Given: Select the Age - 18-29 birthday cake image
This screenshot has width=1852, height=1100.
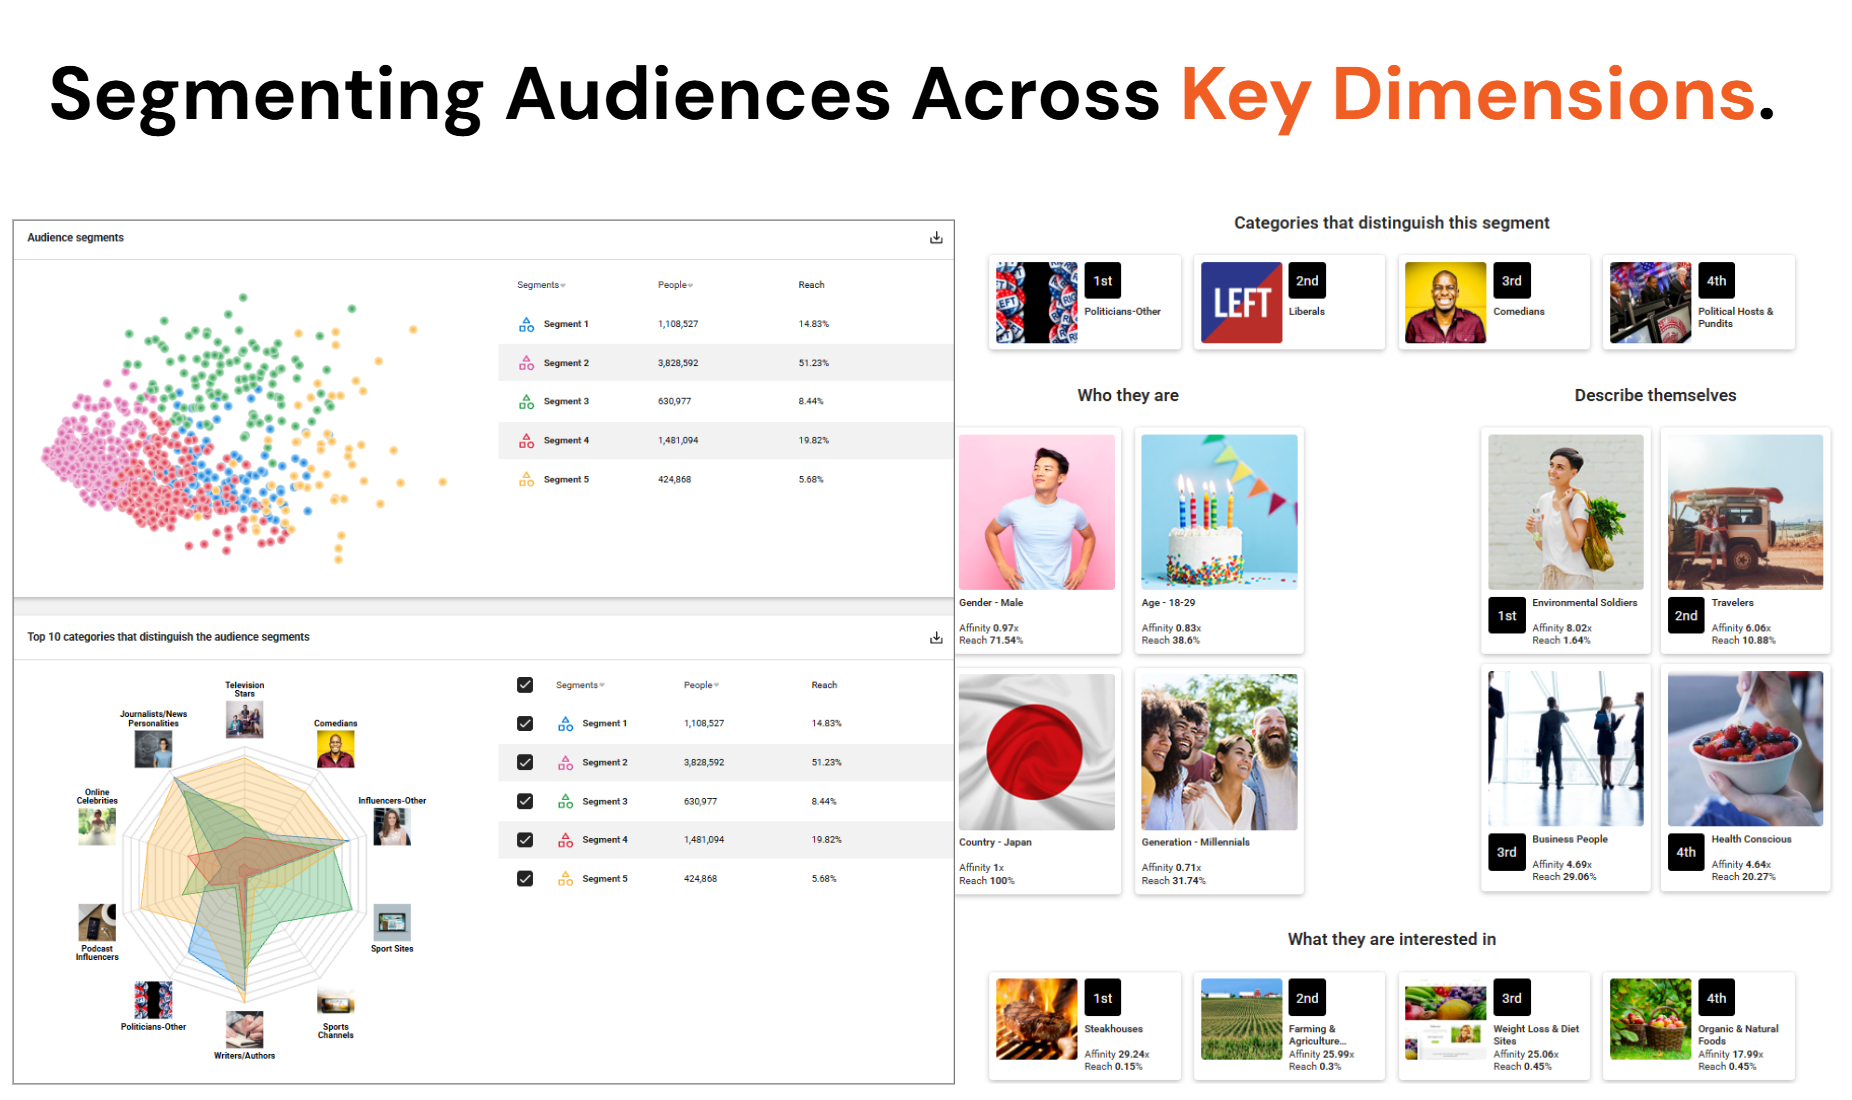Looking at the screenshot, I should click(x=1219, y=512).
